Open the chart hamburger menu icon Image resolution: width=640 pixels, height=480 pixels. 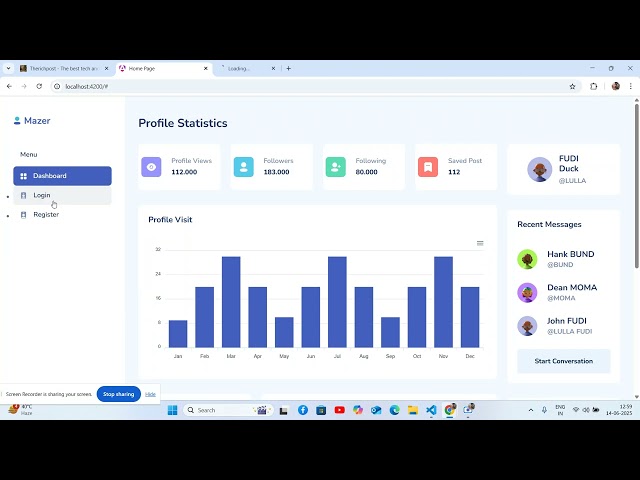480,243
